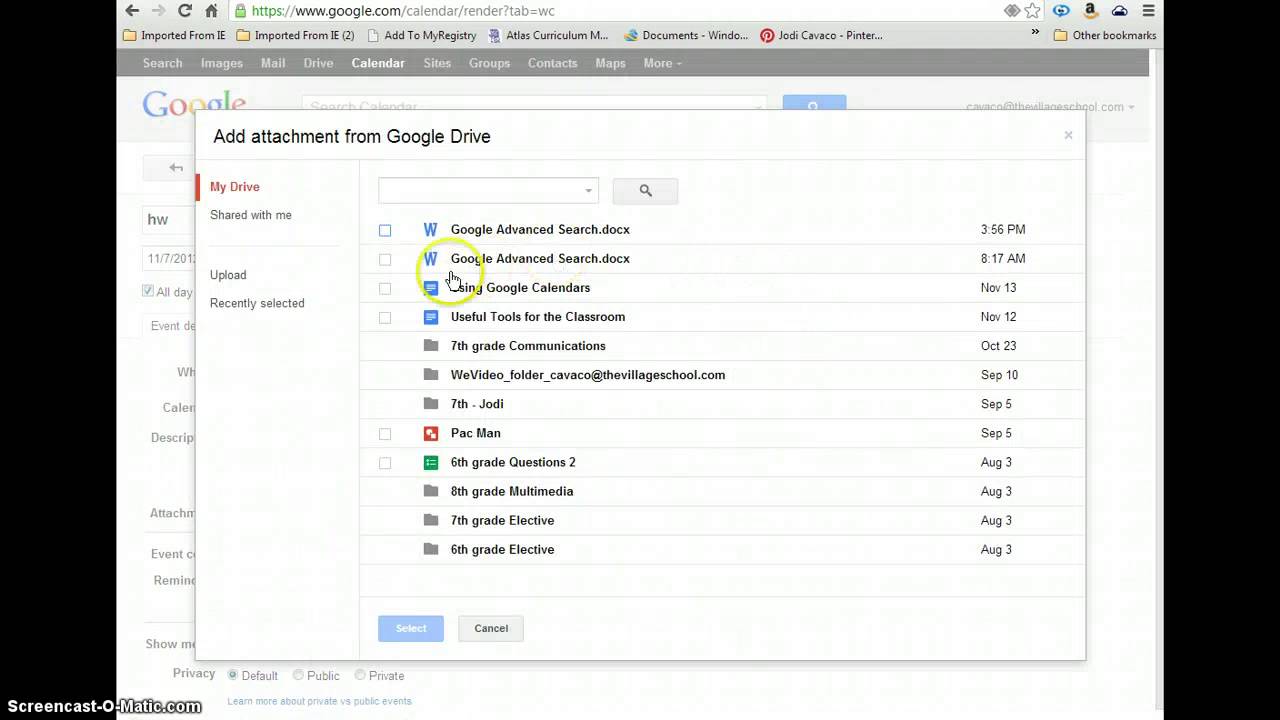Click the browser back arrow

pos(132,11)
